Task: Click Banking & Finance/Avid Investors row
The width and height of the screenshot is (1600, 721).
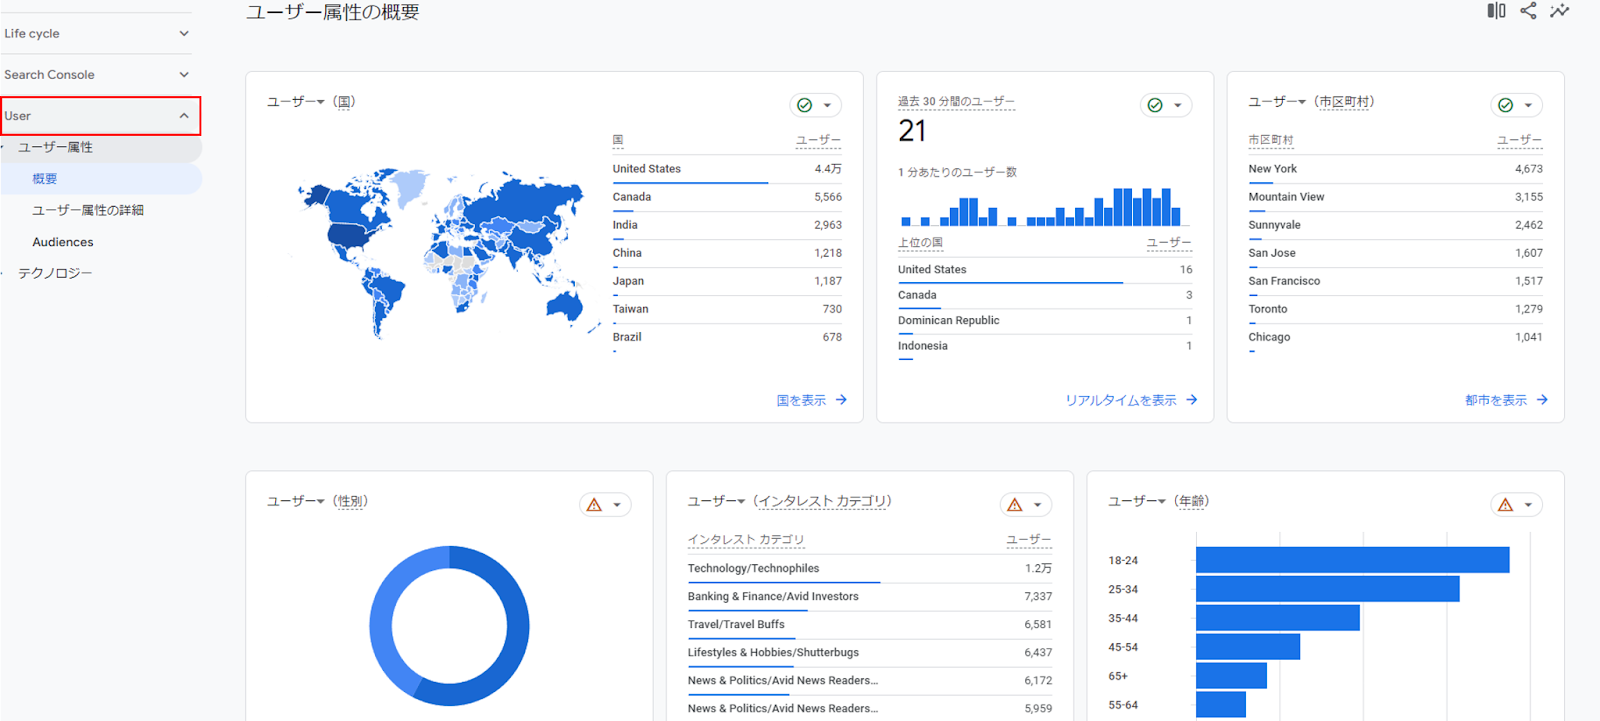Action: point(869,596)
